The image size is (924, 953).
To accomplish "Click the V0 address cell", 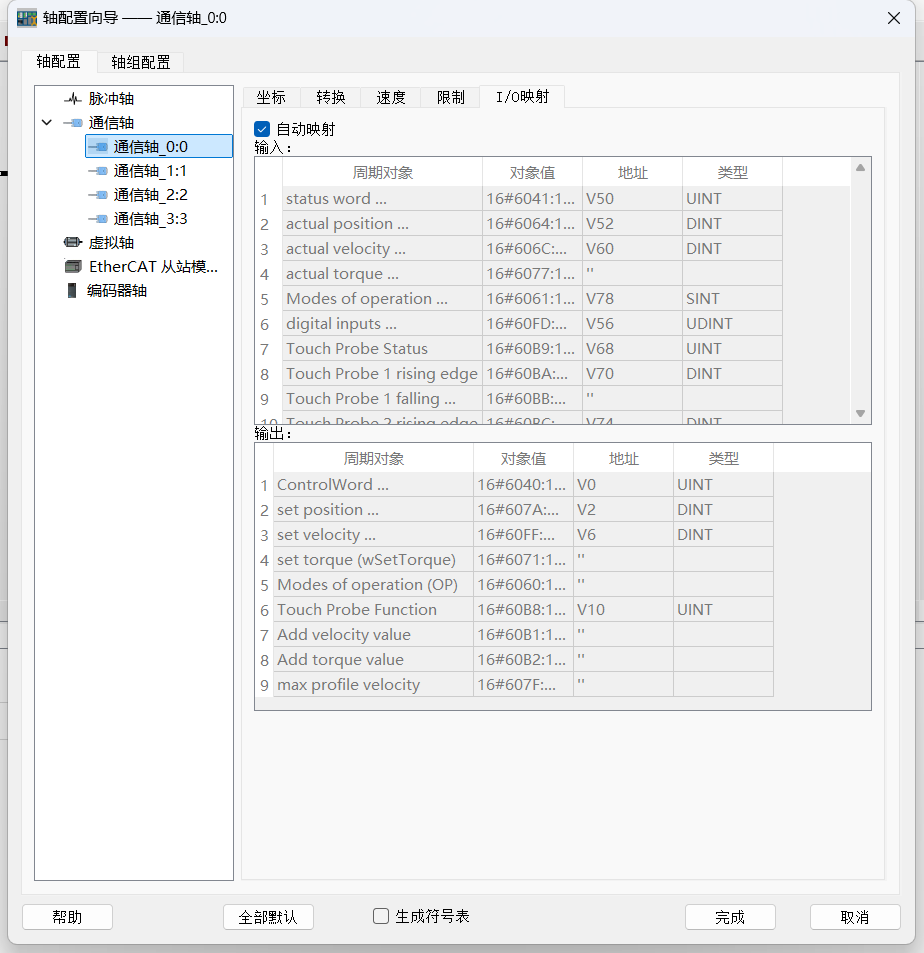I will click(623, 484).
